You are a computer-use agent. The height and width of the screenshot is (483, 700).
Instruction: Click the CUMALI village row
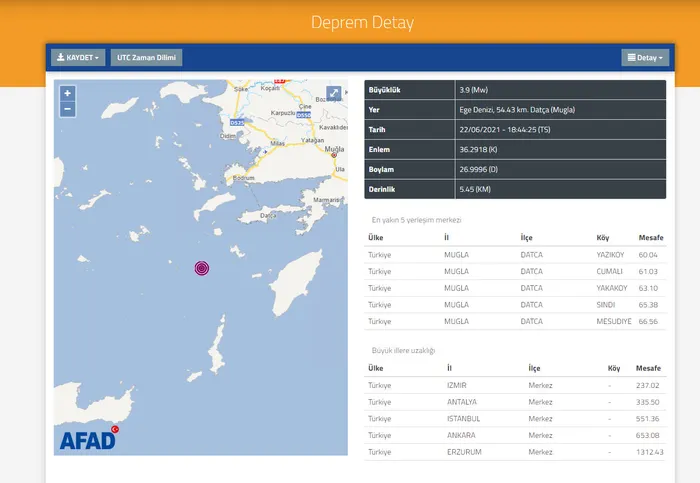[x=515, y=271]
